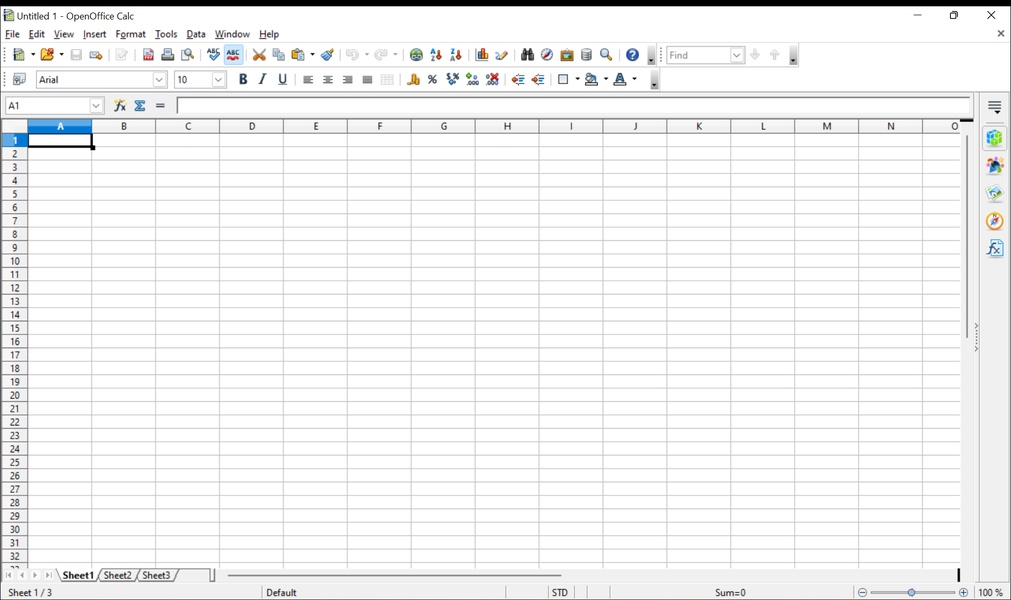Viewport: 1011px width, 600px height.
Task: Open the Function Wizard beside the Name Box
Action: tap(120, 106)
